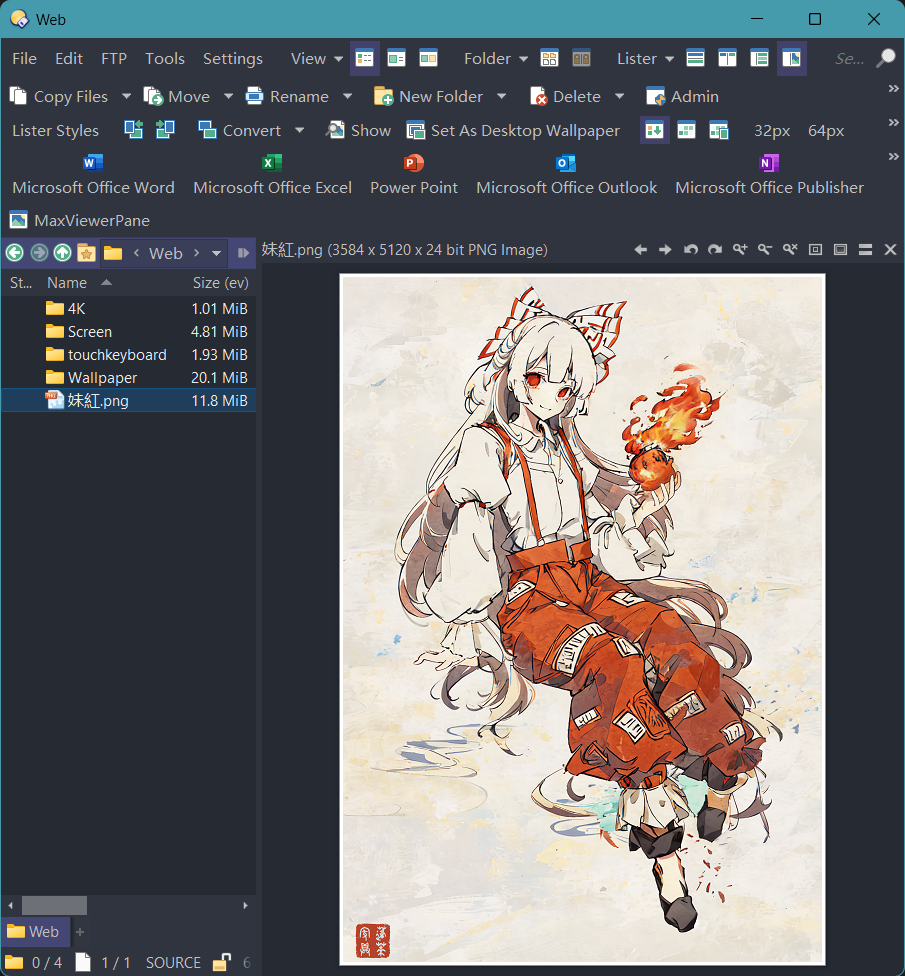
Task: Open Copy Files dropdown arrow
Action: point(126,96)
